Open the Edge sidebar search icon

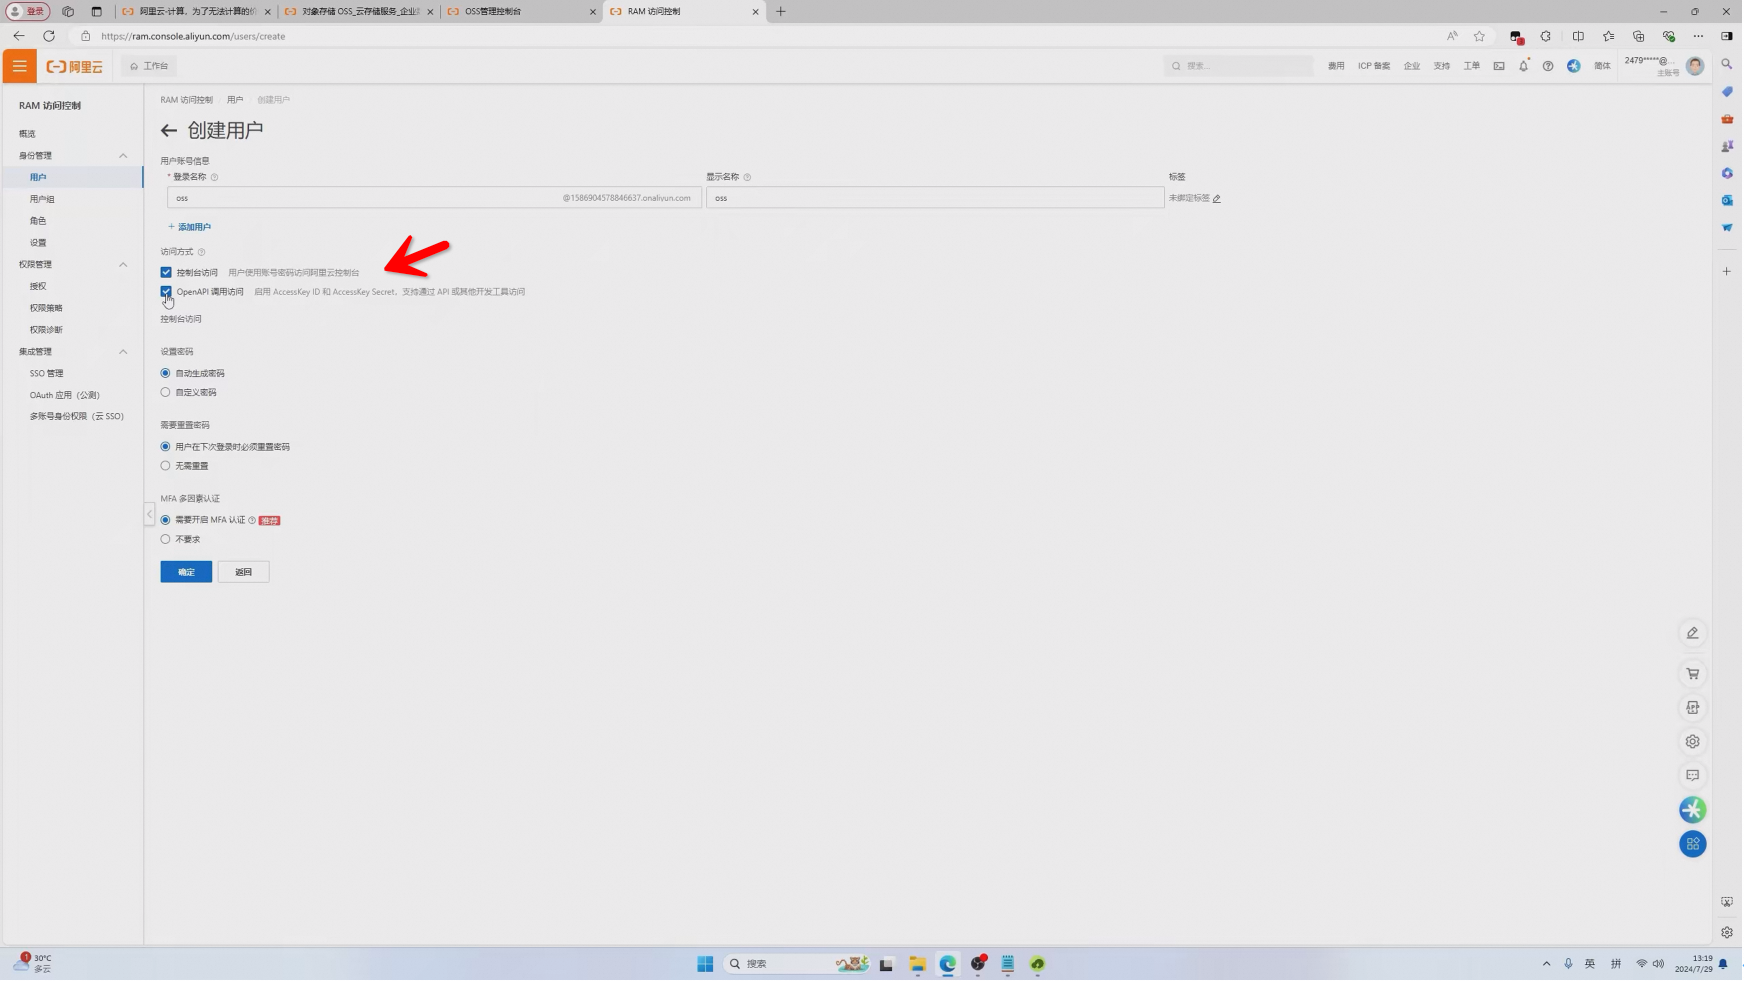[x=1727, y=64]
